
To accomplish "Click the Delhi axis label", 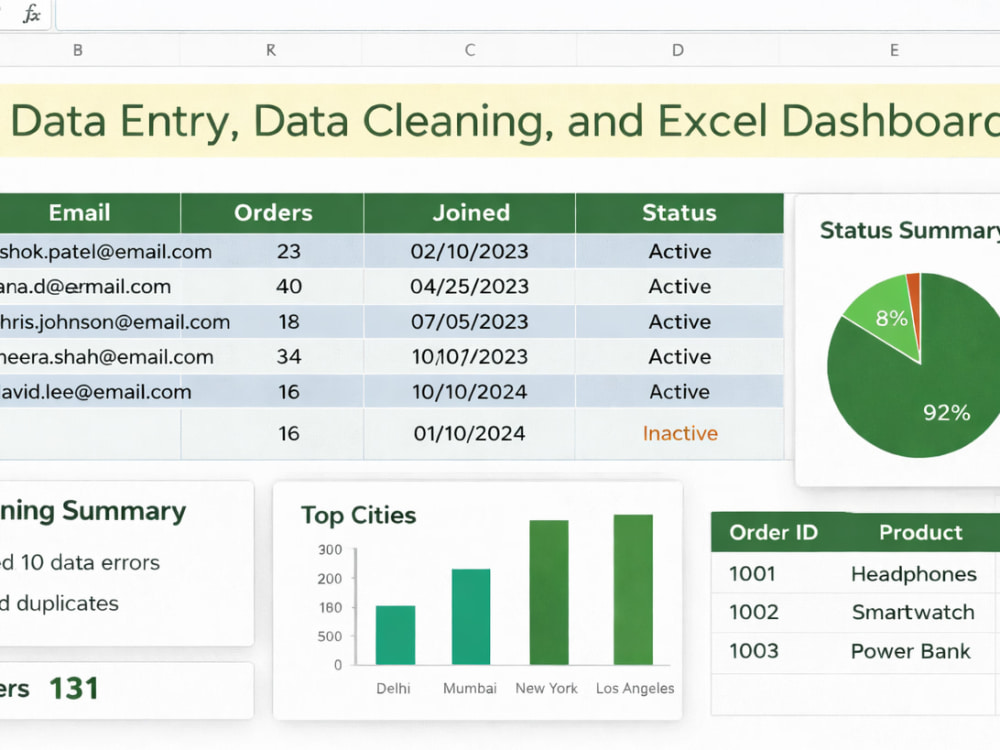I will click(393, 689).
